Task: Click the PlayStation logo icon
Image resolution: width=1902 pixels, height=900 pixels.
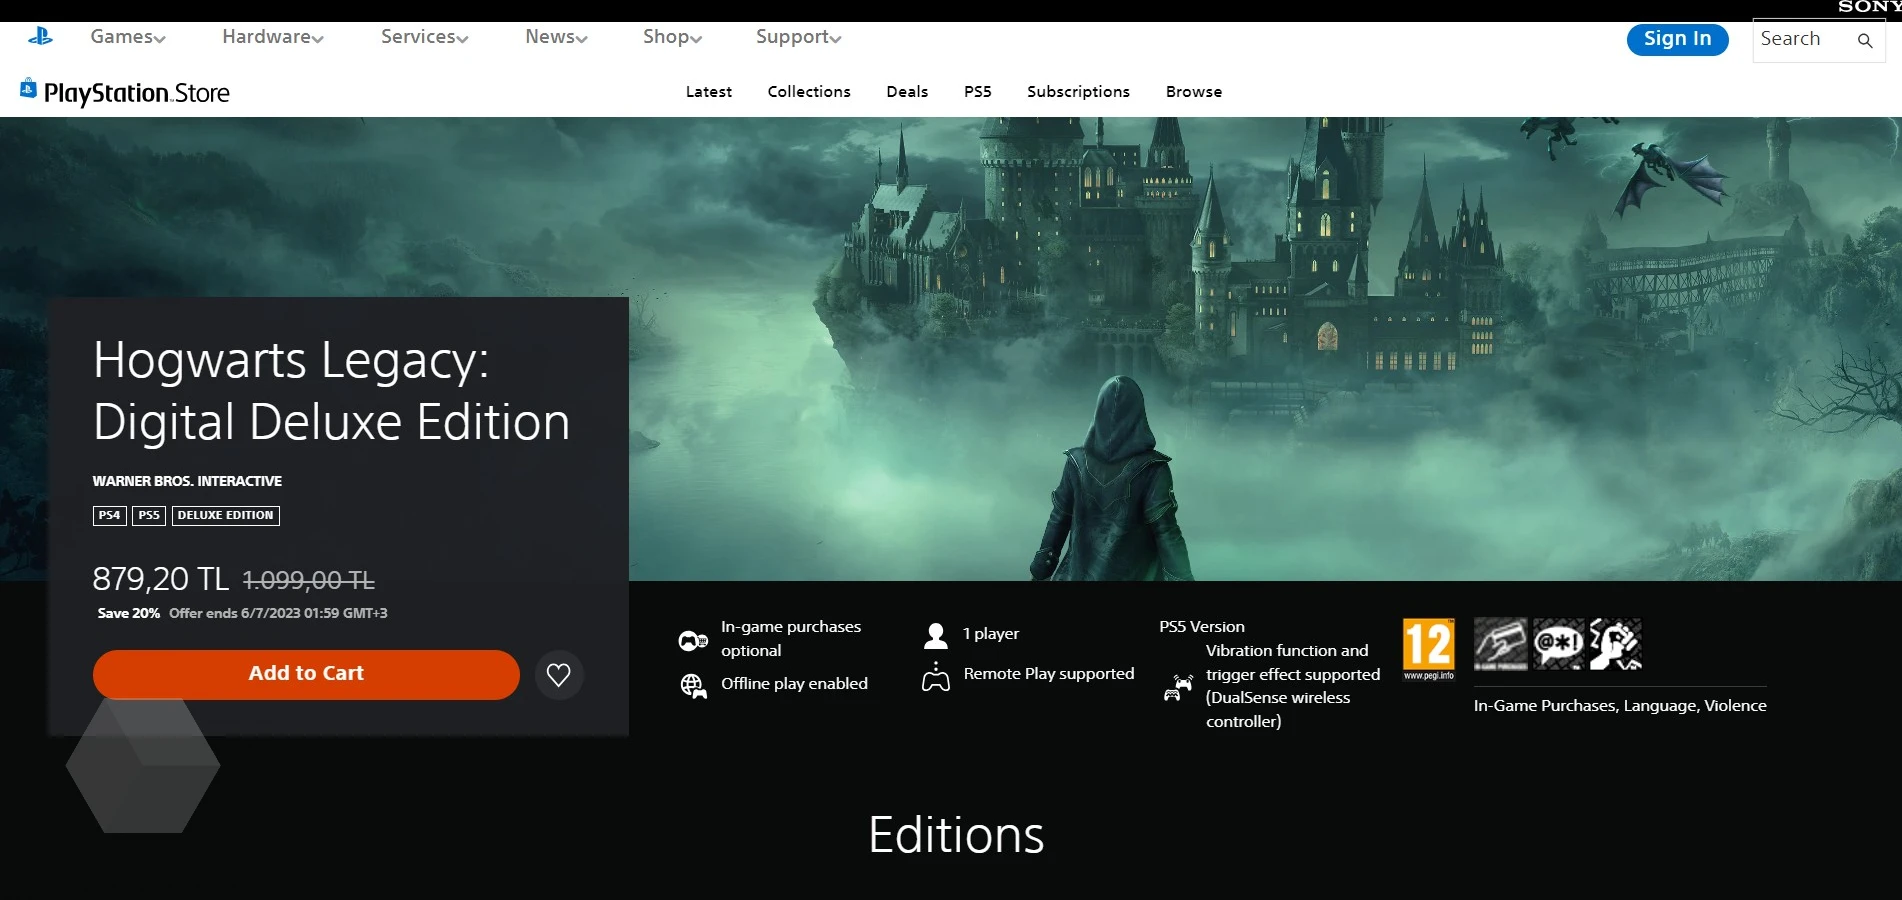Action: tap(40, 37)
